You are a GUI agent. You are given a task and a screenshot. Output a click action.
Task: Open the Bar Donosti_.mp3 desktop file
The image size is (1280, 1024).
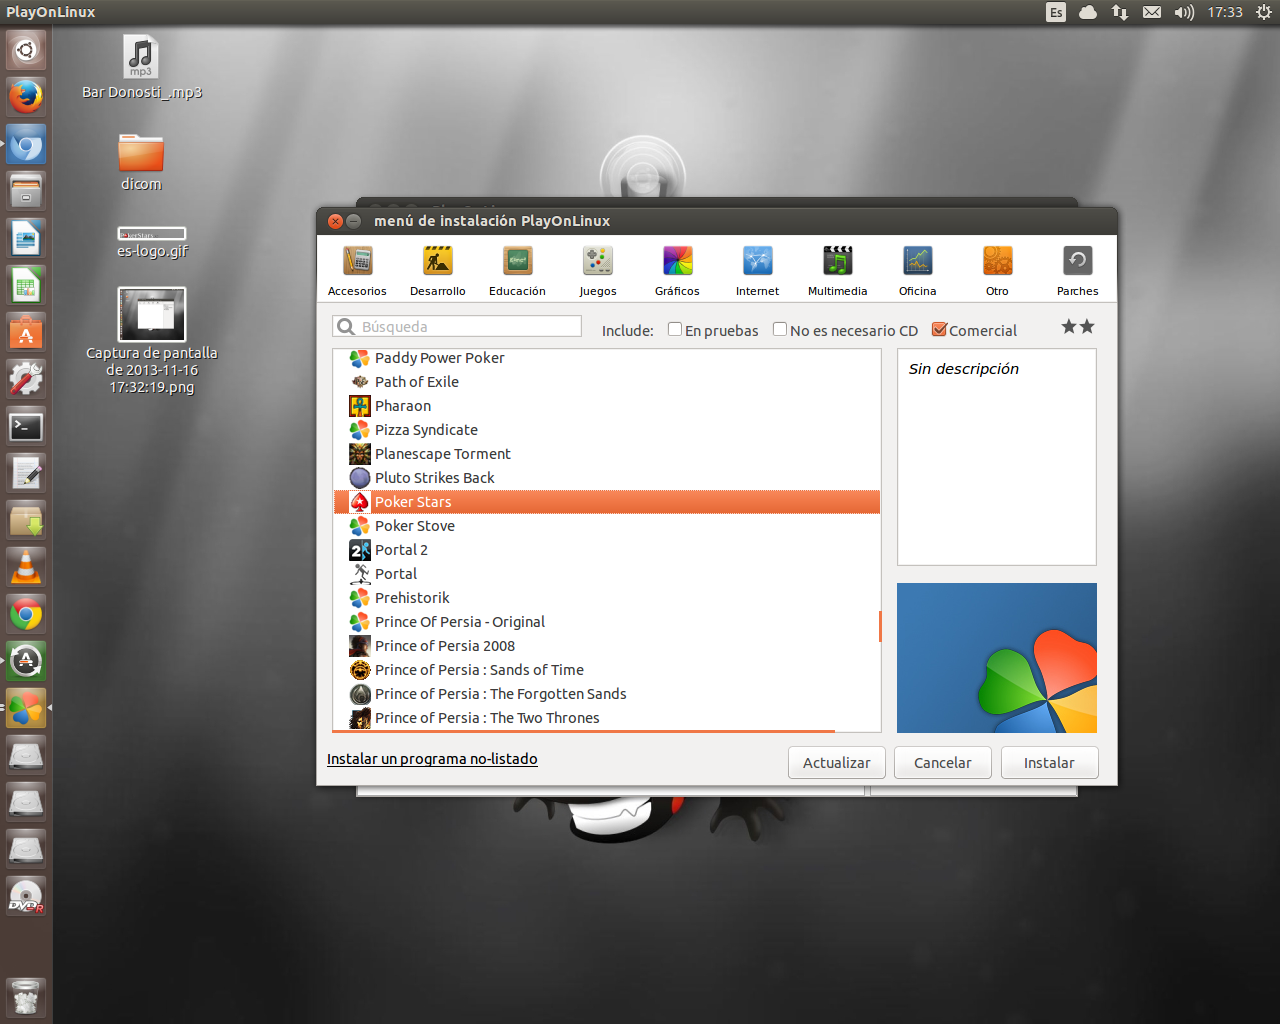142,67
